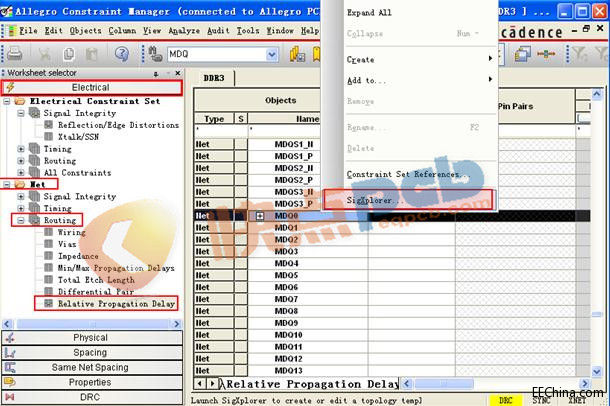Viewport: 610px width, 406px height.
Task: Click the Same Net Spacing section icon
Action: coord(10,367)
